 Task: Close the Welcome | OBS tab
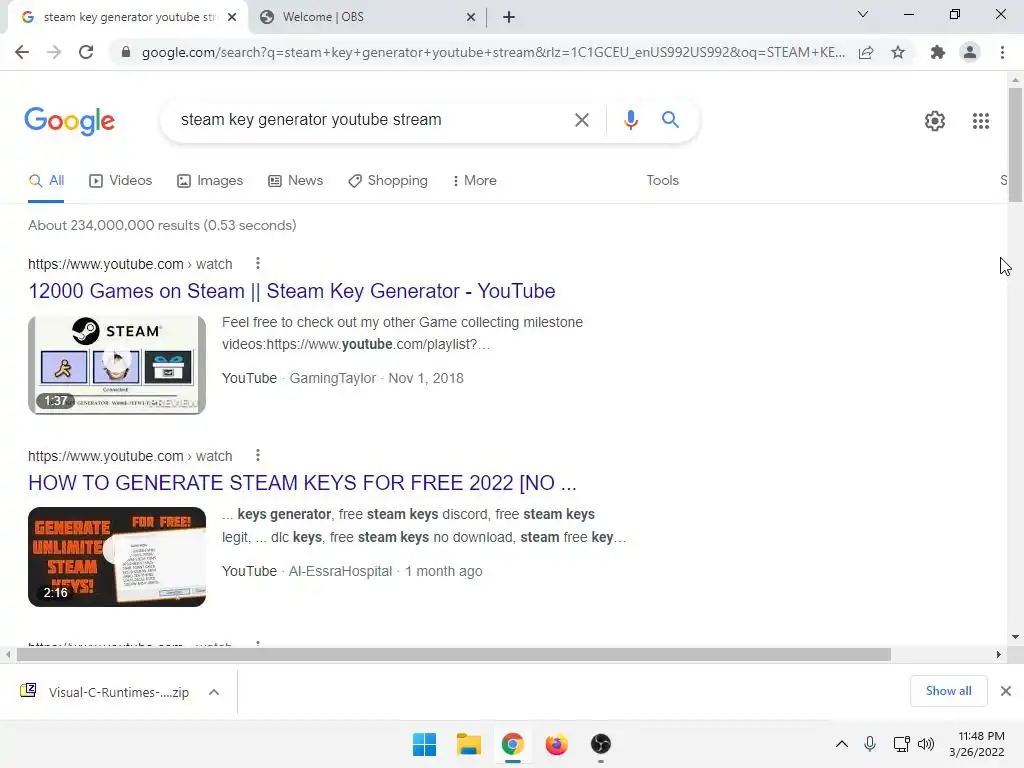471,17
